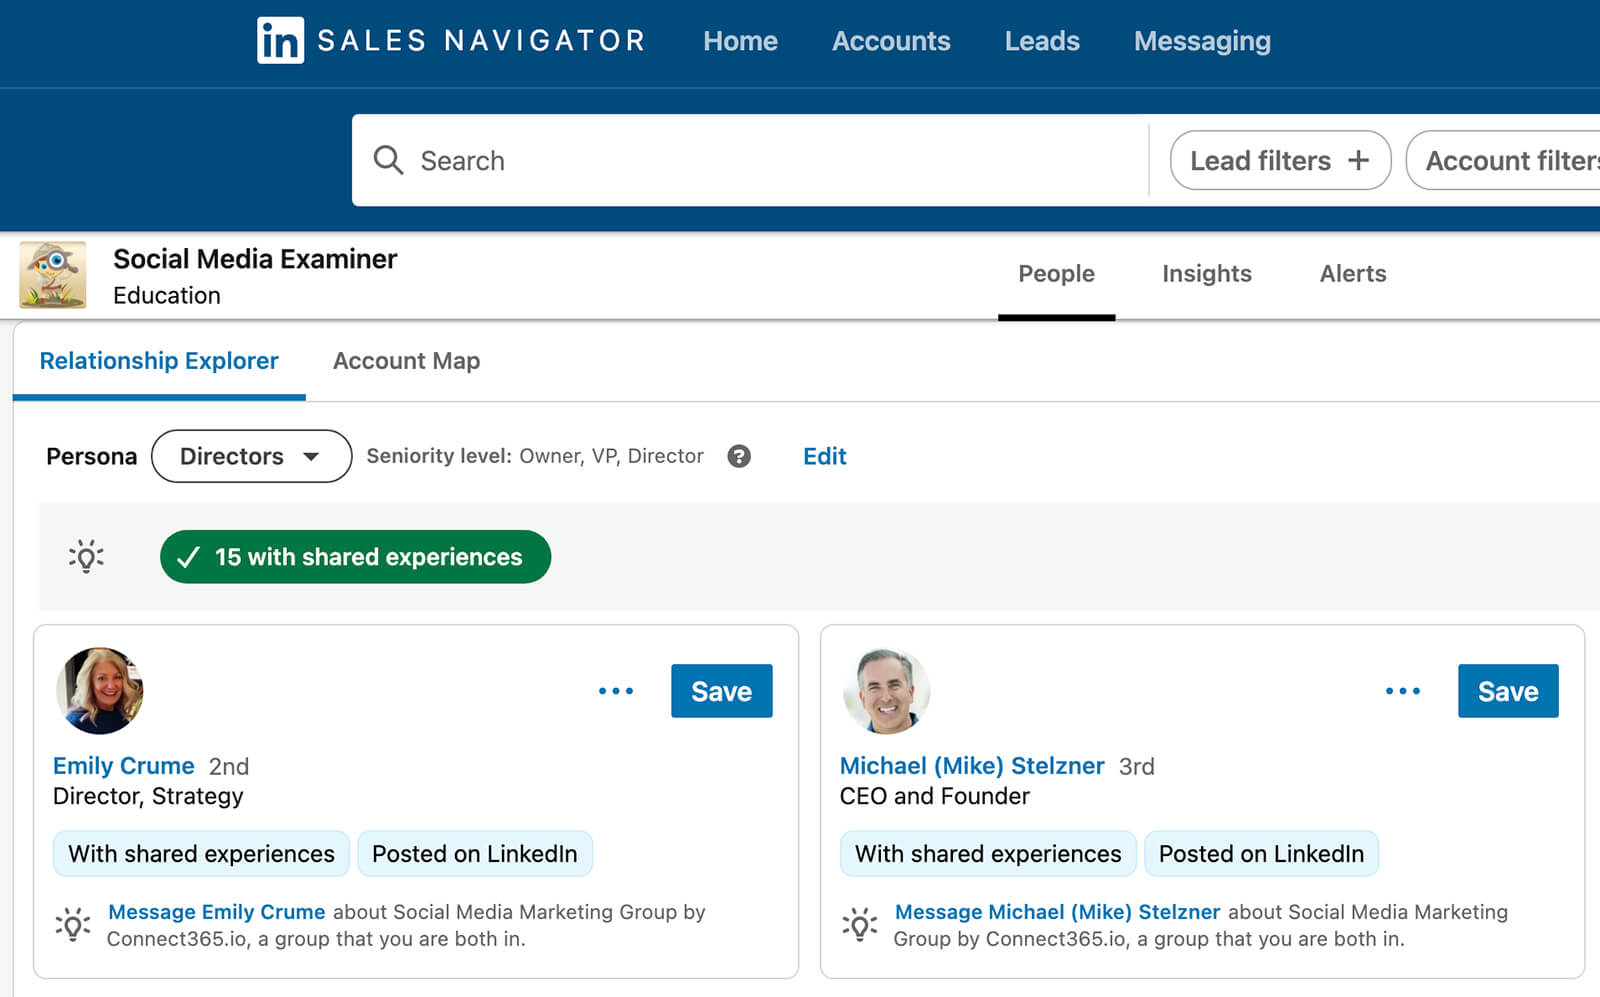Image resolution: width=1600 pixels, height=997 pixels.
Task: Open the Emily Crume name link
Action: click(x=124, y=766)
